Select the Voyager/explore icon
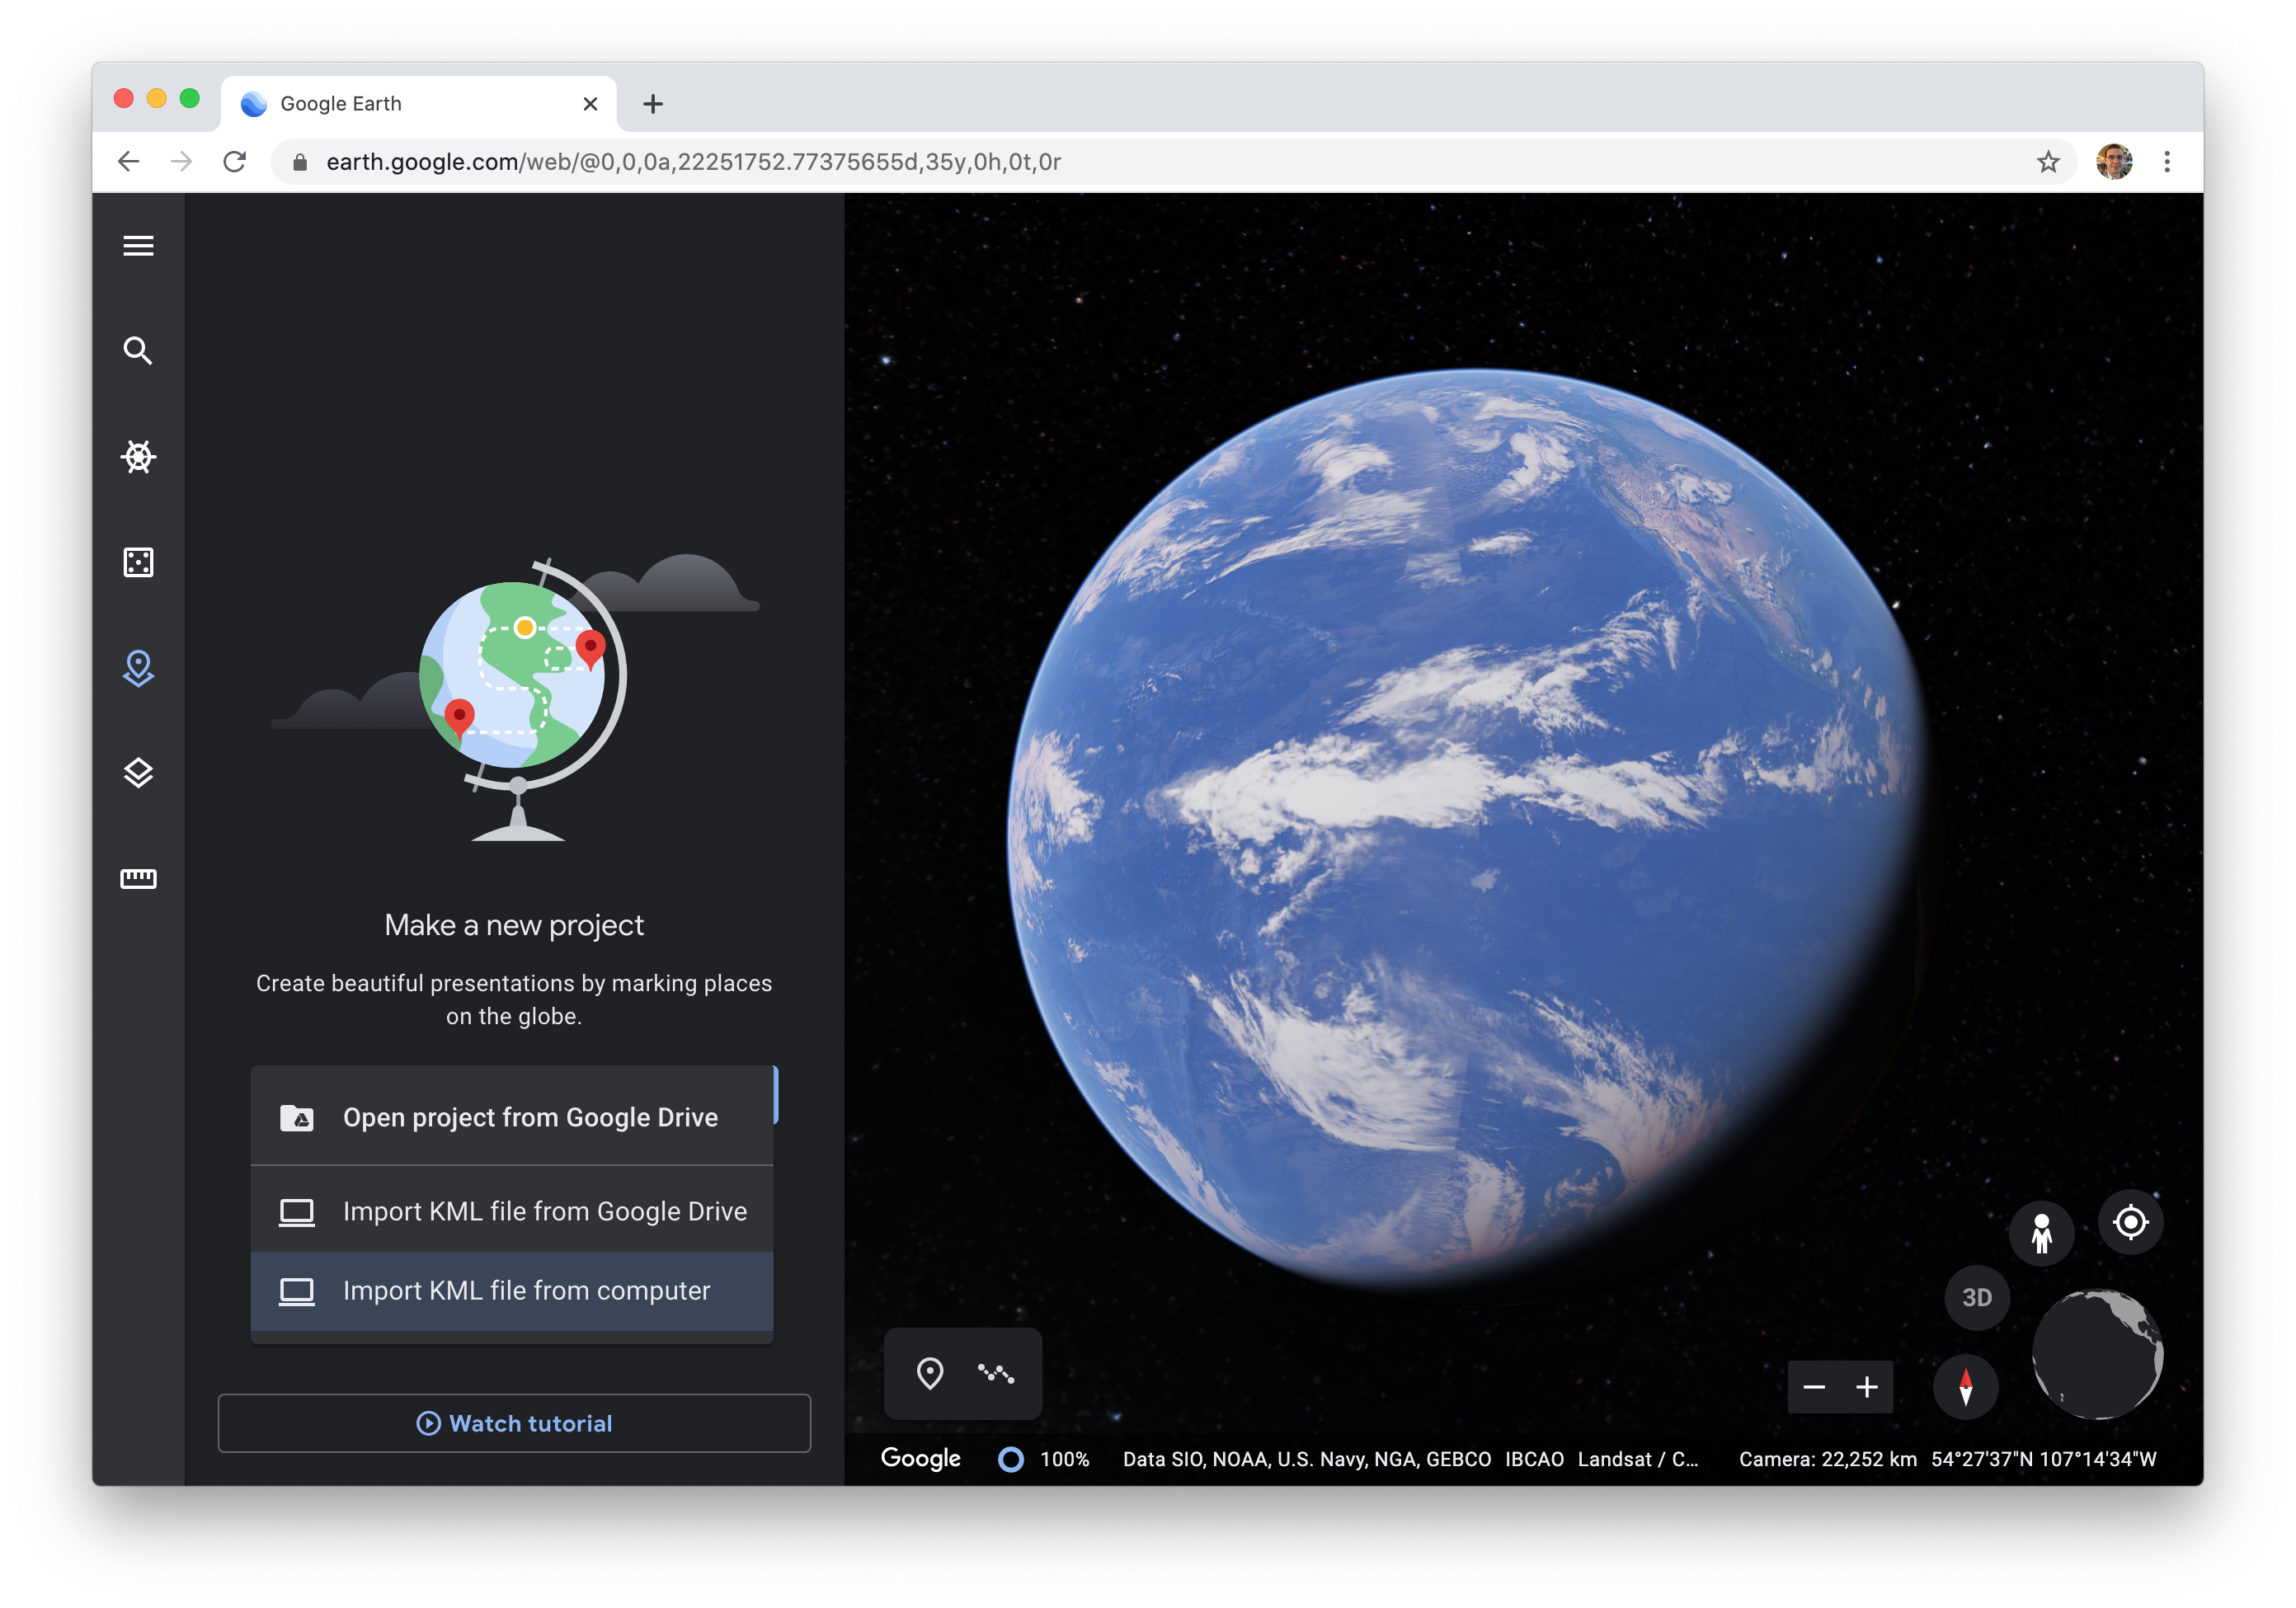This screenshot has height=1608, width=2296. coord(139,457)
